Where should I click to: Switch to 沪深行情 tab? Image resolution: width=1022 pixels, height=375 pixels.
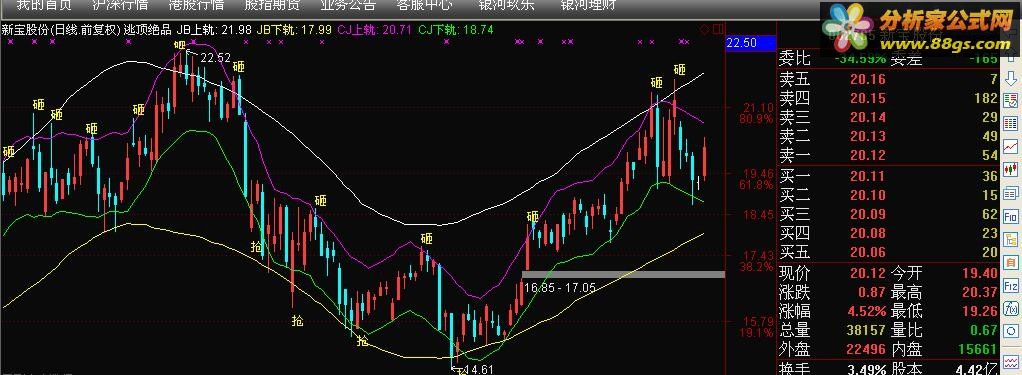coord(120,6)
